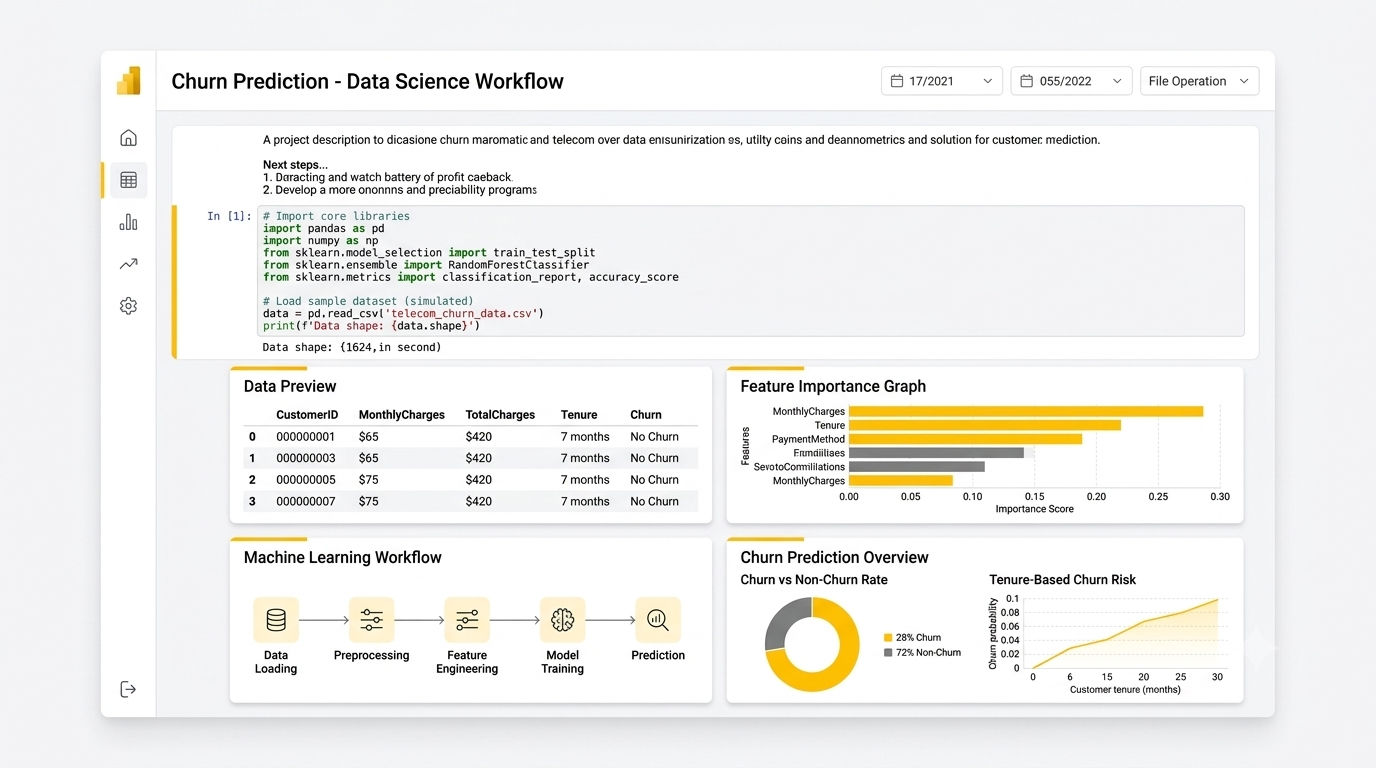Screen dimensions: 1376x768
Task: Open the bar chart reports icon
Action: pyautogui.click(x=128, y=222)
